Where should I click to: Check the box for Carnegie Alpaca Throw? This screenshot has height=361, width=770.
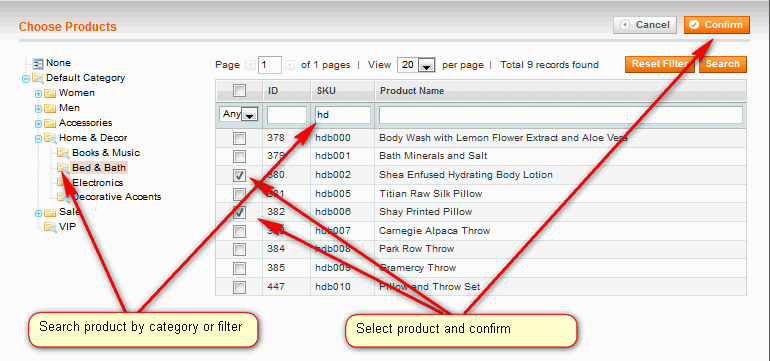click(x=239, y=231)
